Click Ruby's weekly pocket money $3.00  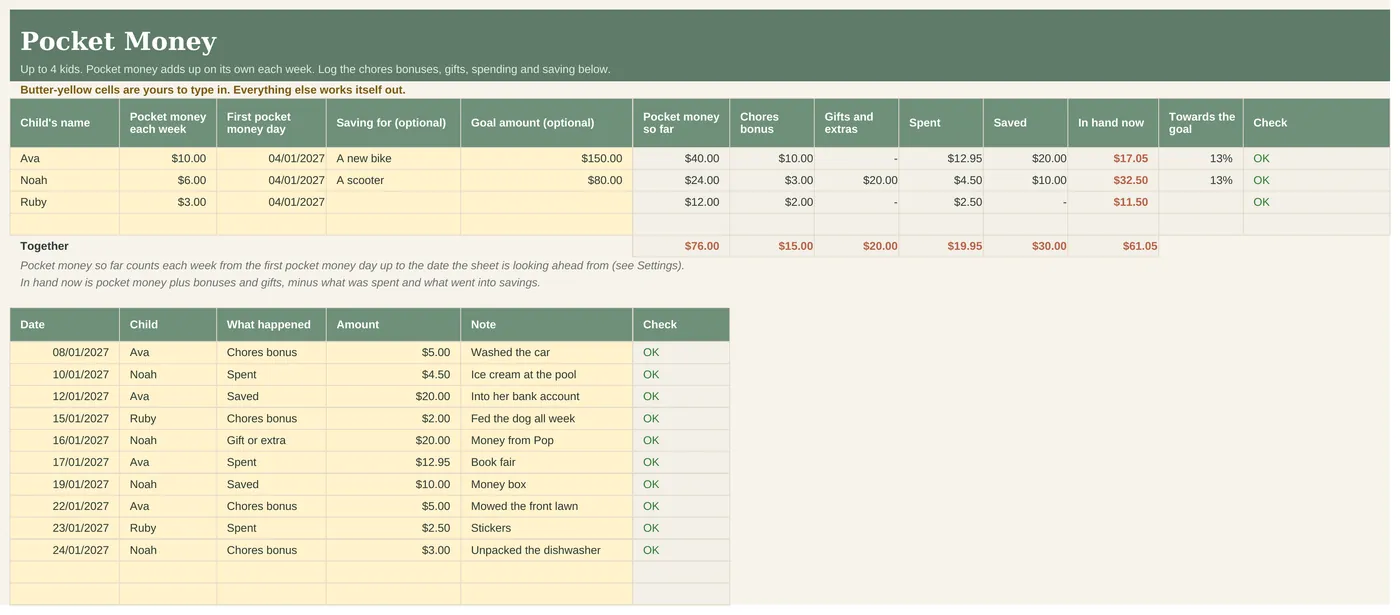[x=168, y=202]
